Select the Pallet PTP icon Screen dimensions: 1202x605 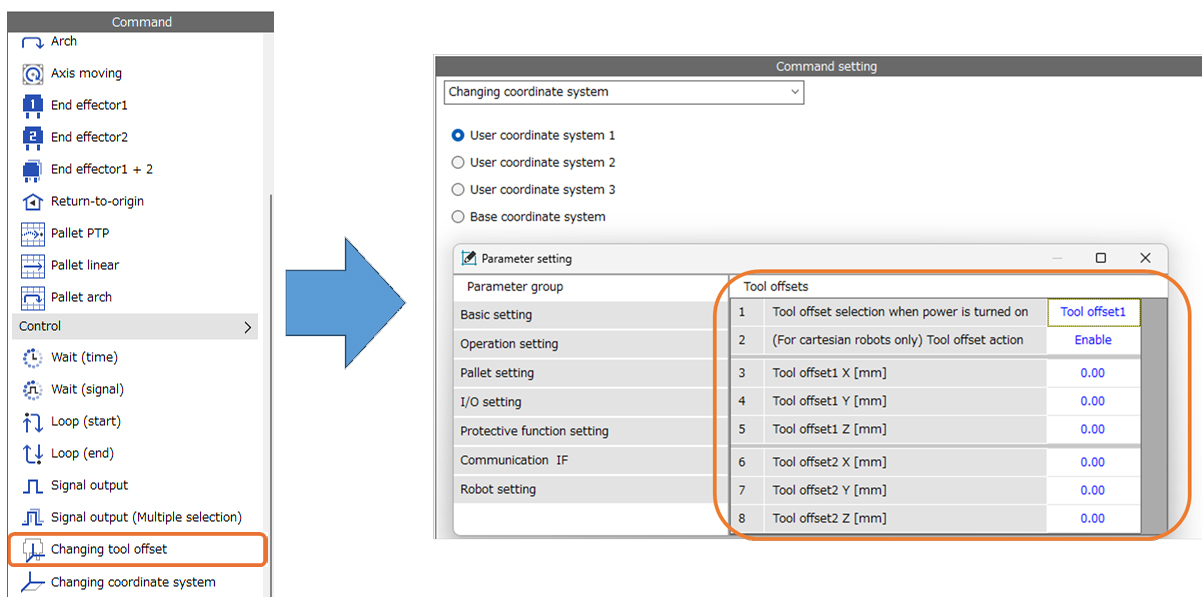(x=33, y=234)
